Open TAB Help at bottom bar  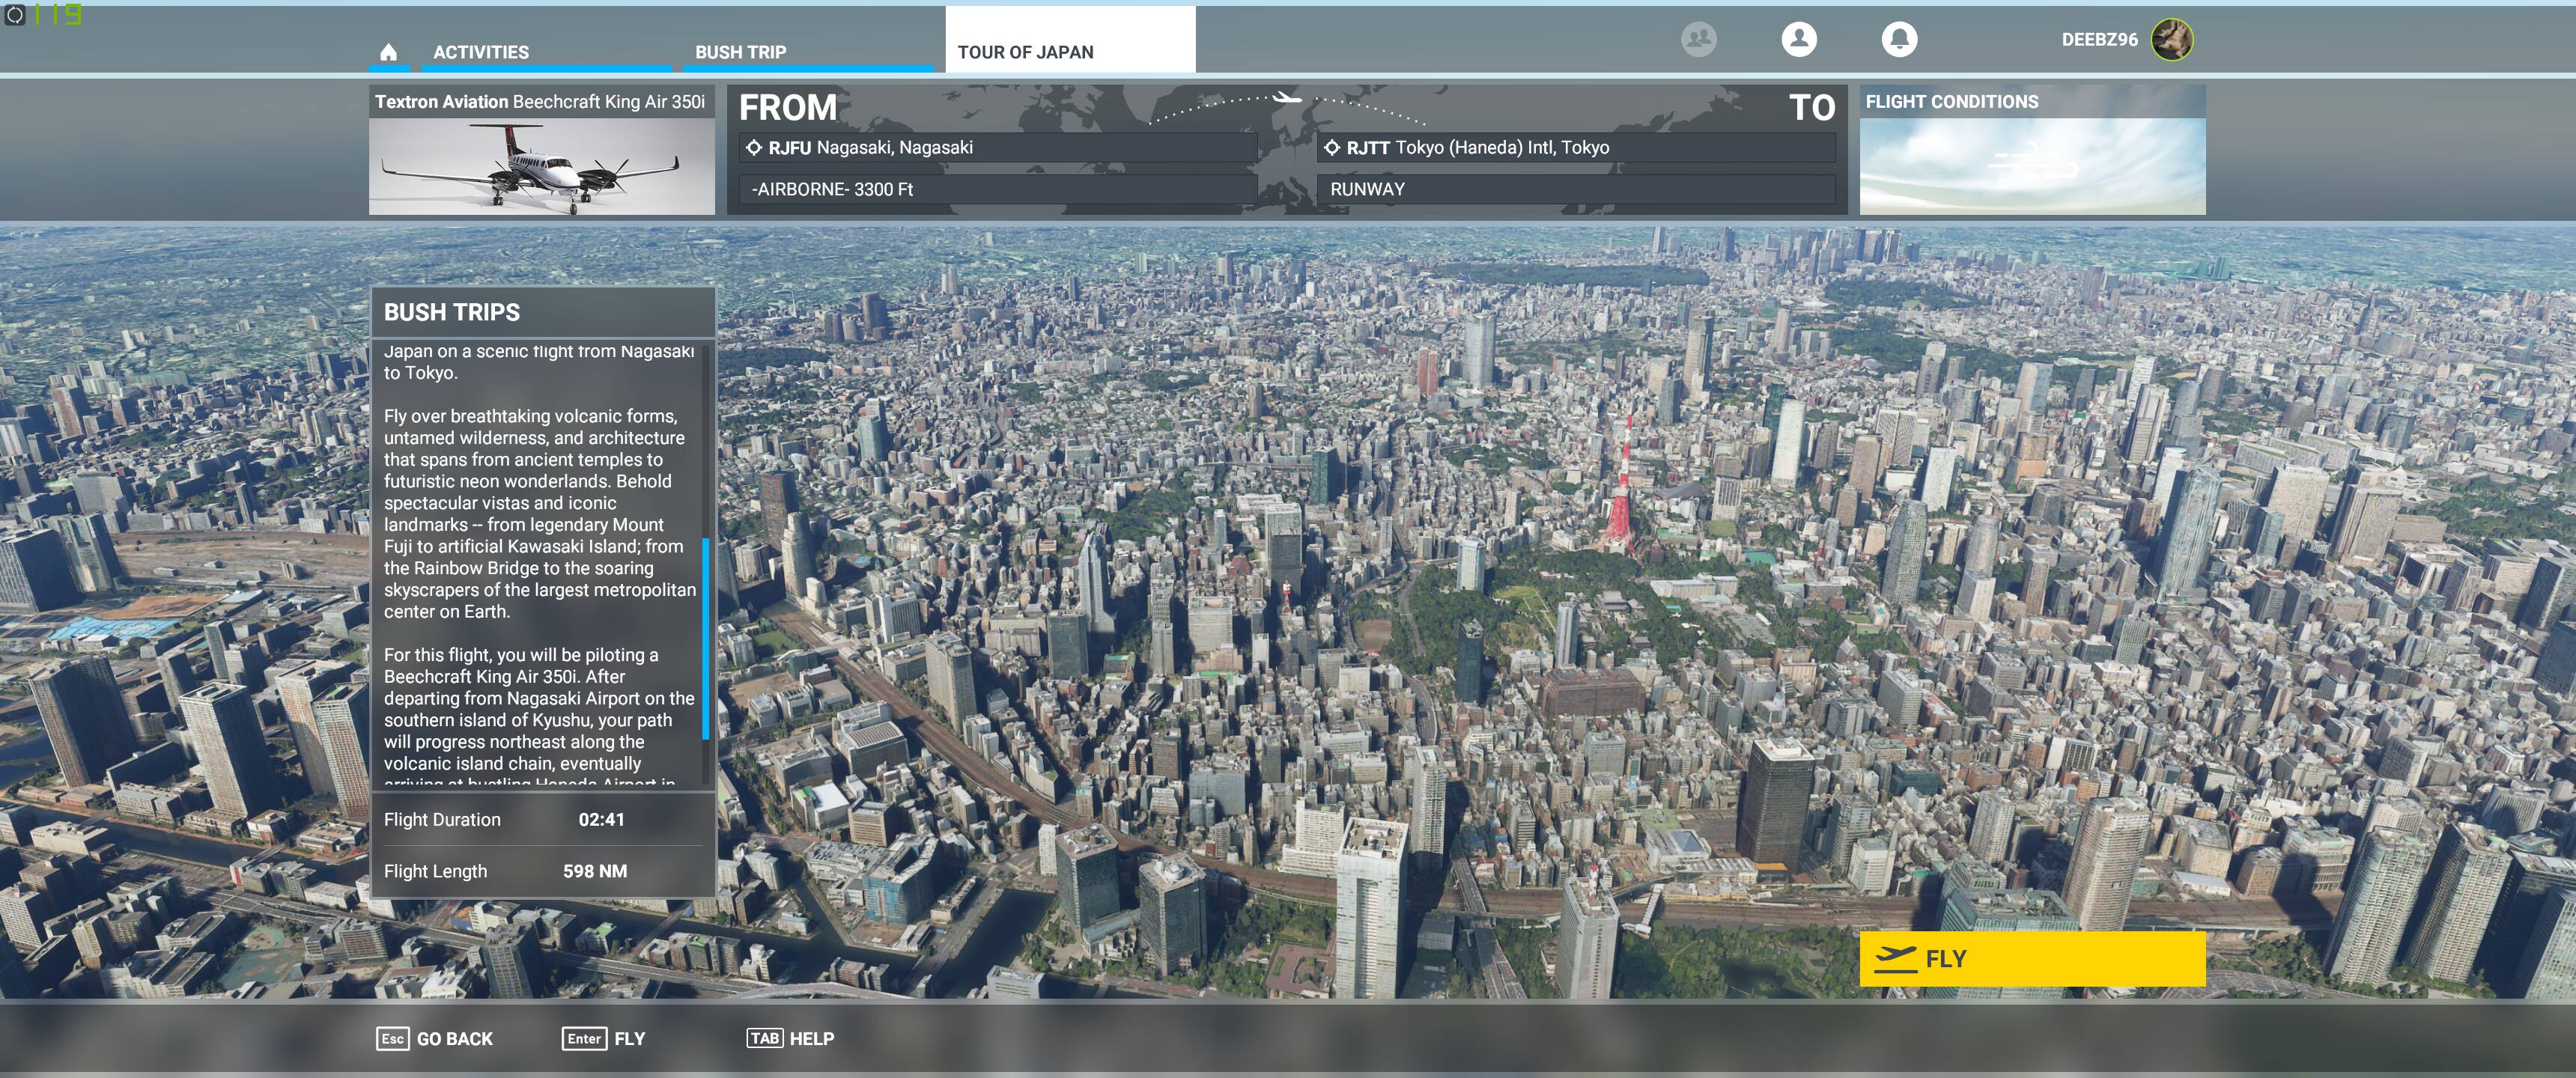(790, 1038)
